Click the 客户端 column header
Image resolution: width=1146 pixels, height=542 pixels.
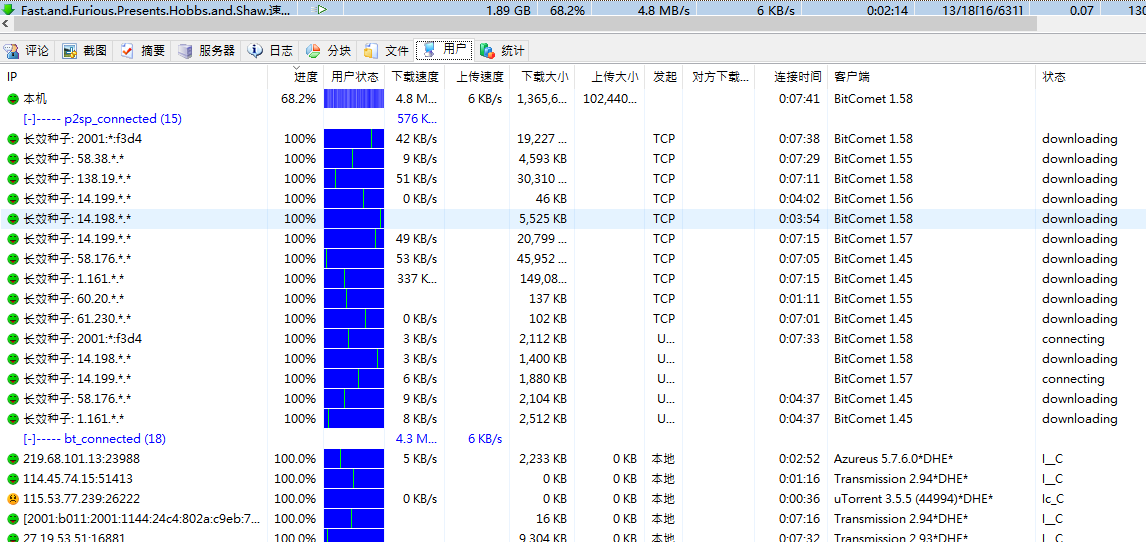click(852, 77)
